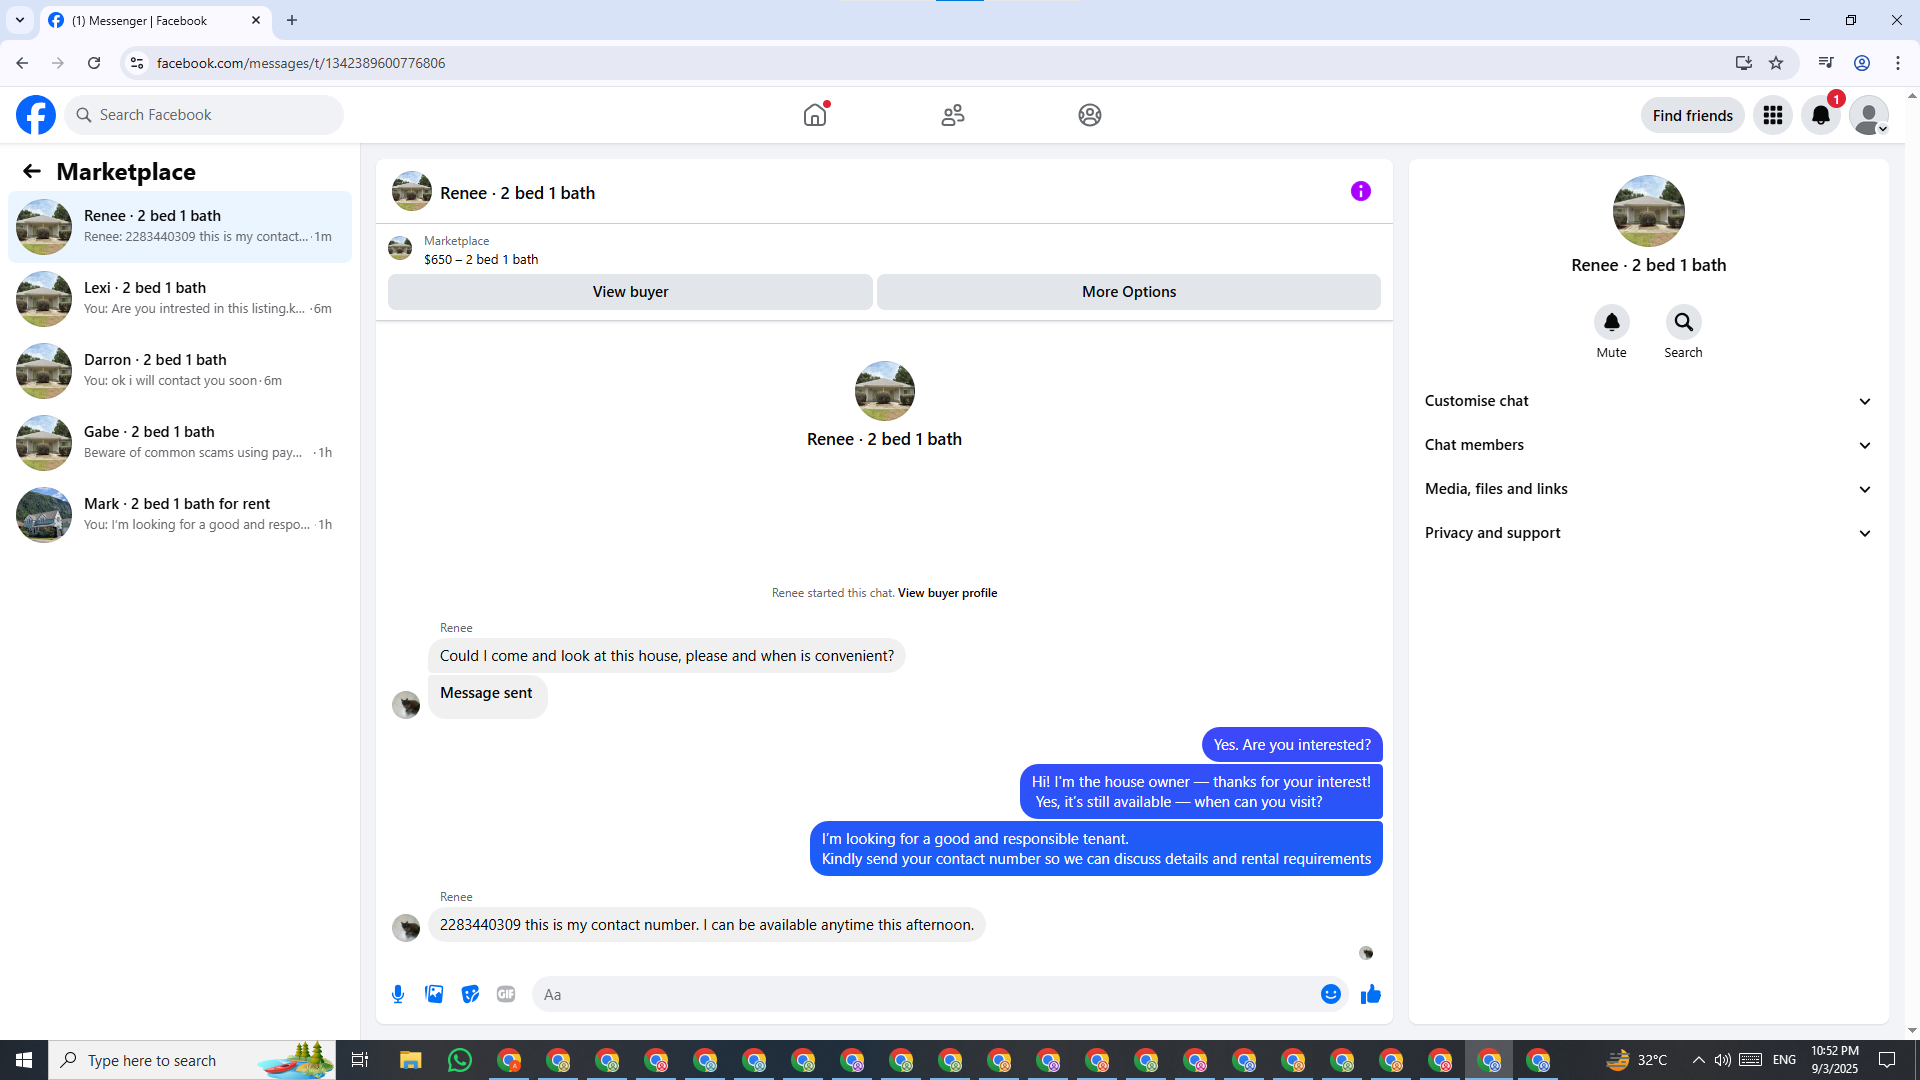Install app icon in address bar

1743,63
